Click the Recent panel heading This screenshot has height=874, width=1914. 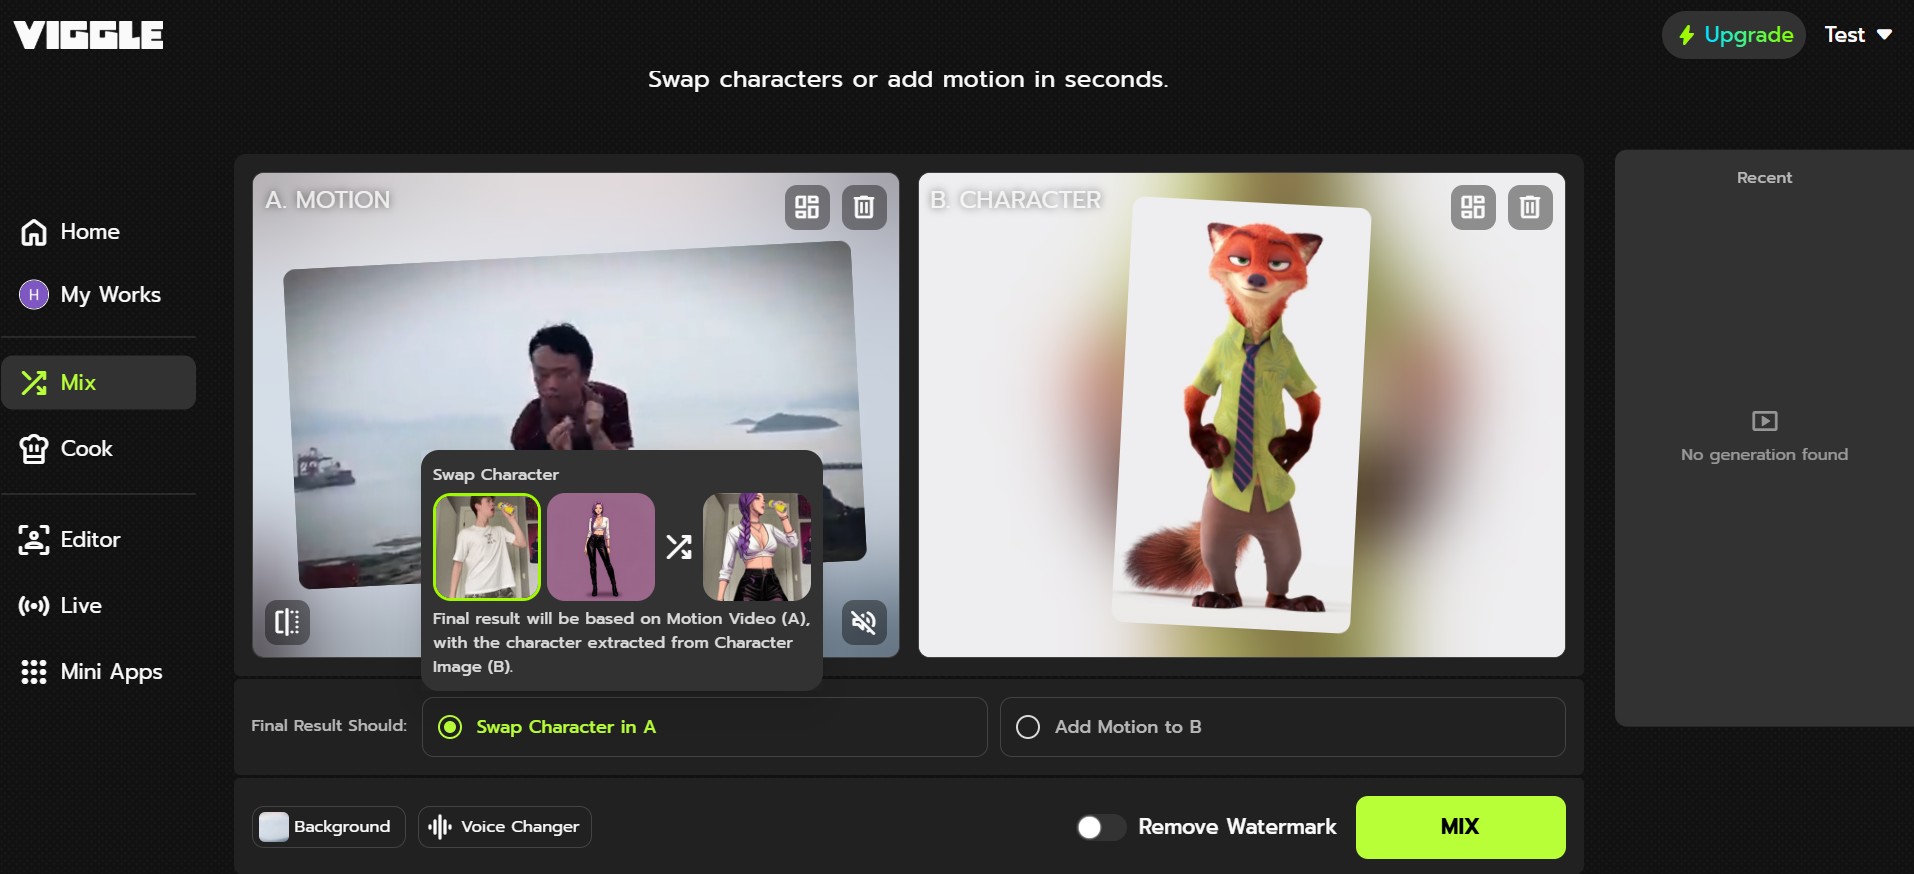pos(1765,178)
